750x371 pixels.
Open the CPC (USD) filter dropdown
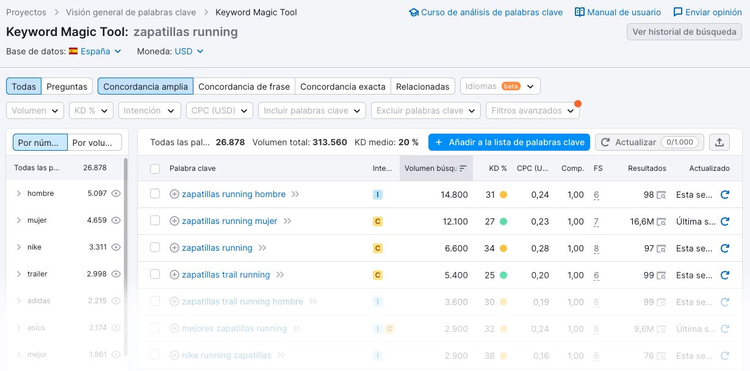[220, 110]
